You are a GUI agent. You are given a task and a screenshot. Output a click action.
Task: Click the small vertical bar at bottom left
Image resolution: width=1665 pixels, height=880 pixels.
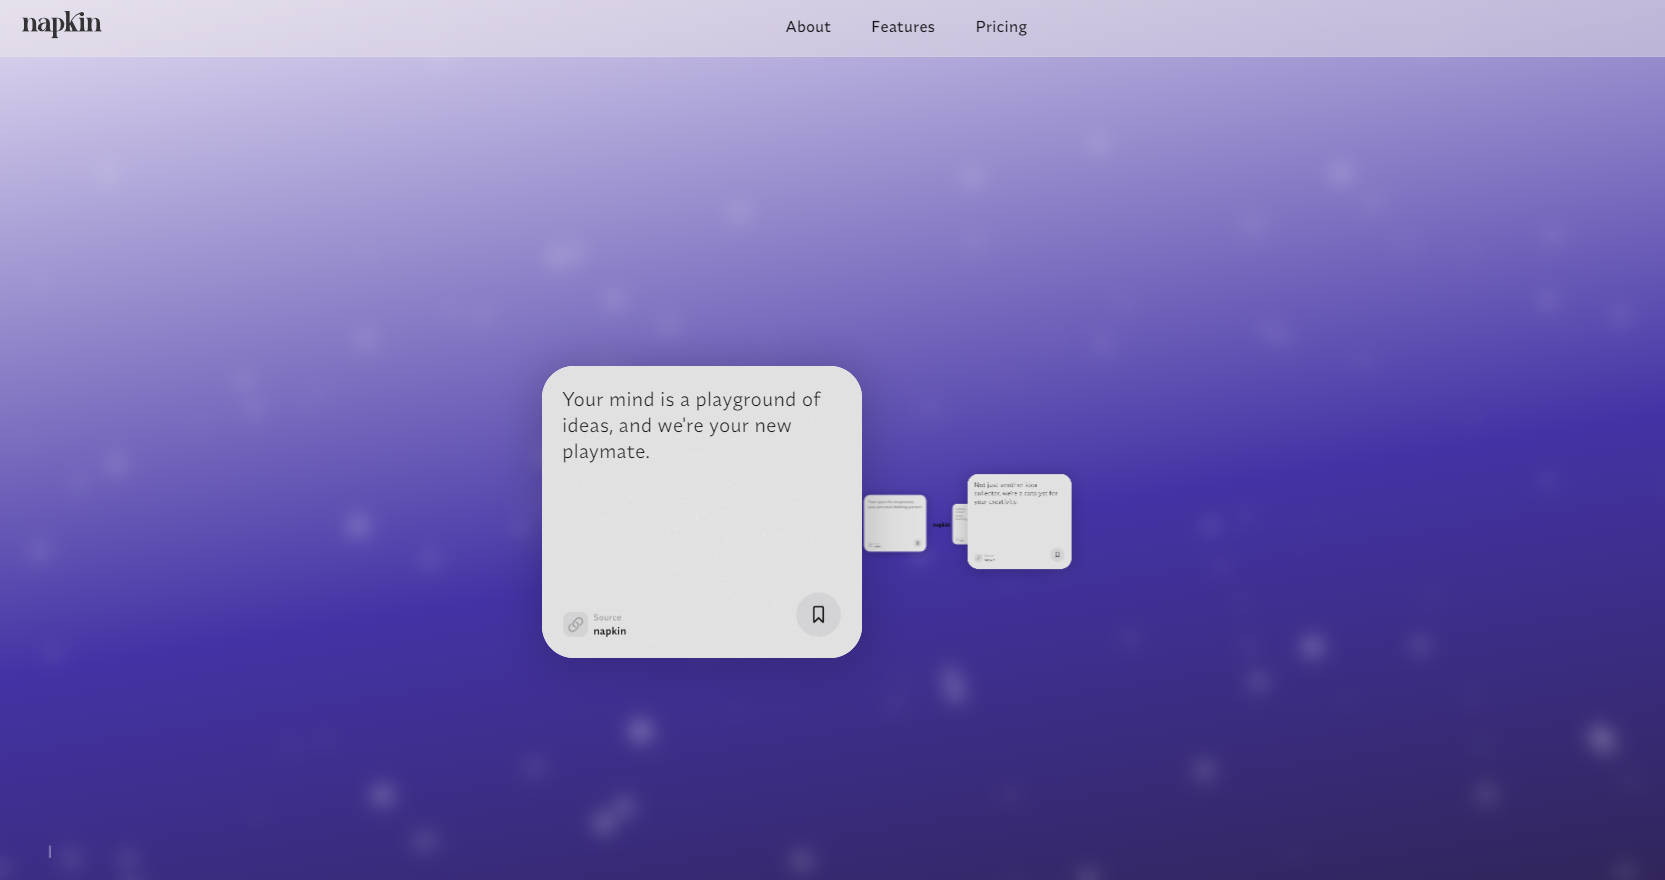(50, 851)
